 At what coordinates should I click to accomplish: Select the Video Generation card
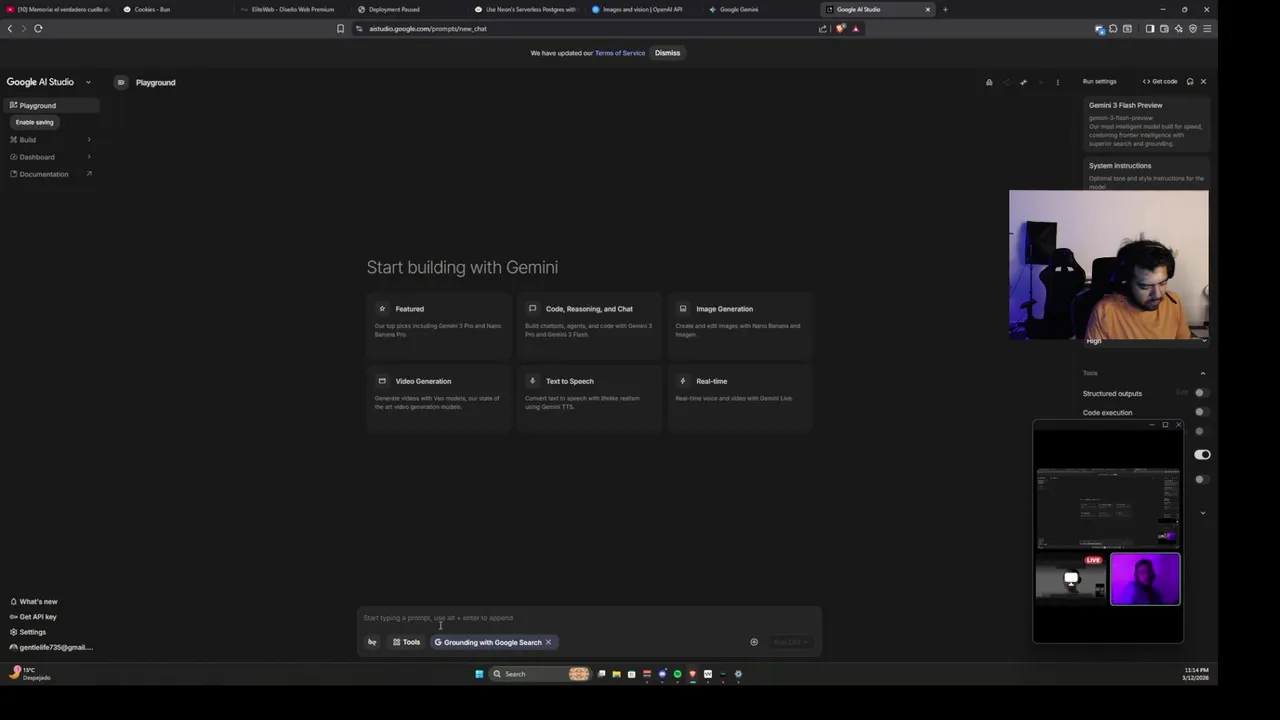439,397
